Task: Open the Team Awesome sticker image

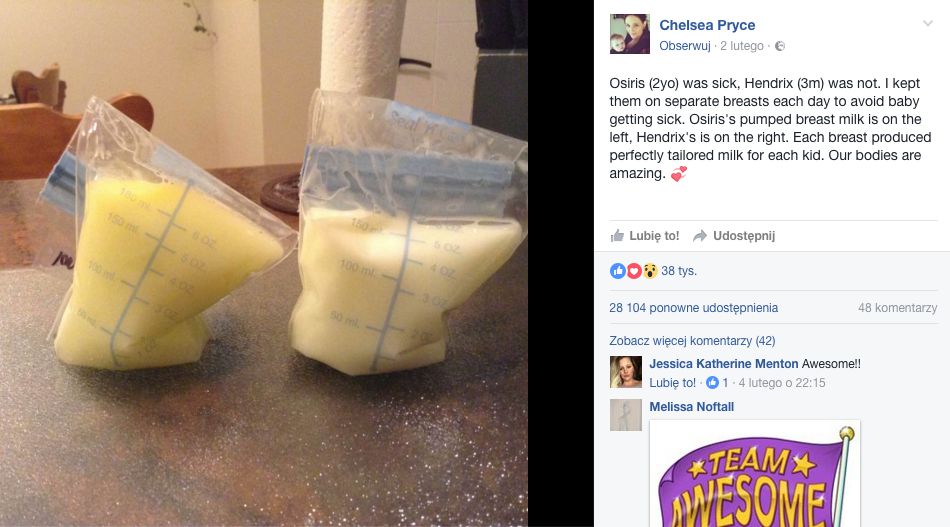Action: (754, 474)
